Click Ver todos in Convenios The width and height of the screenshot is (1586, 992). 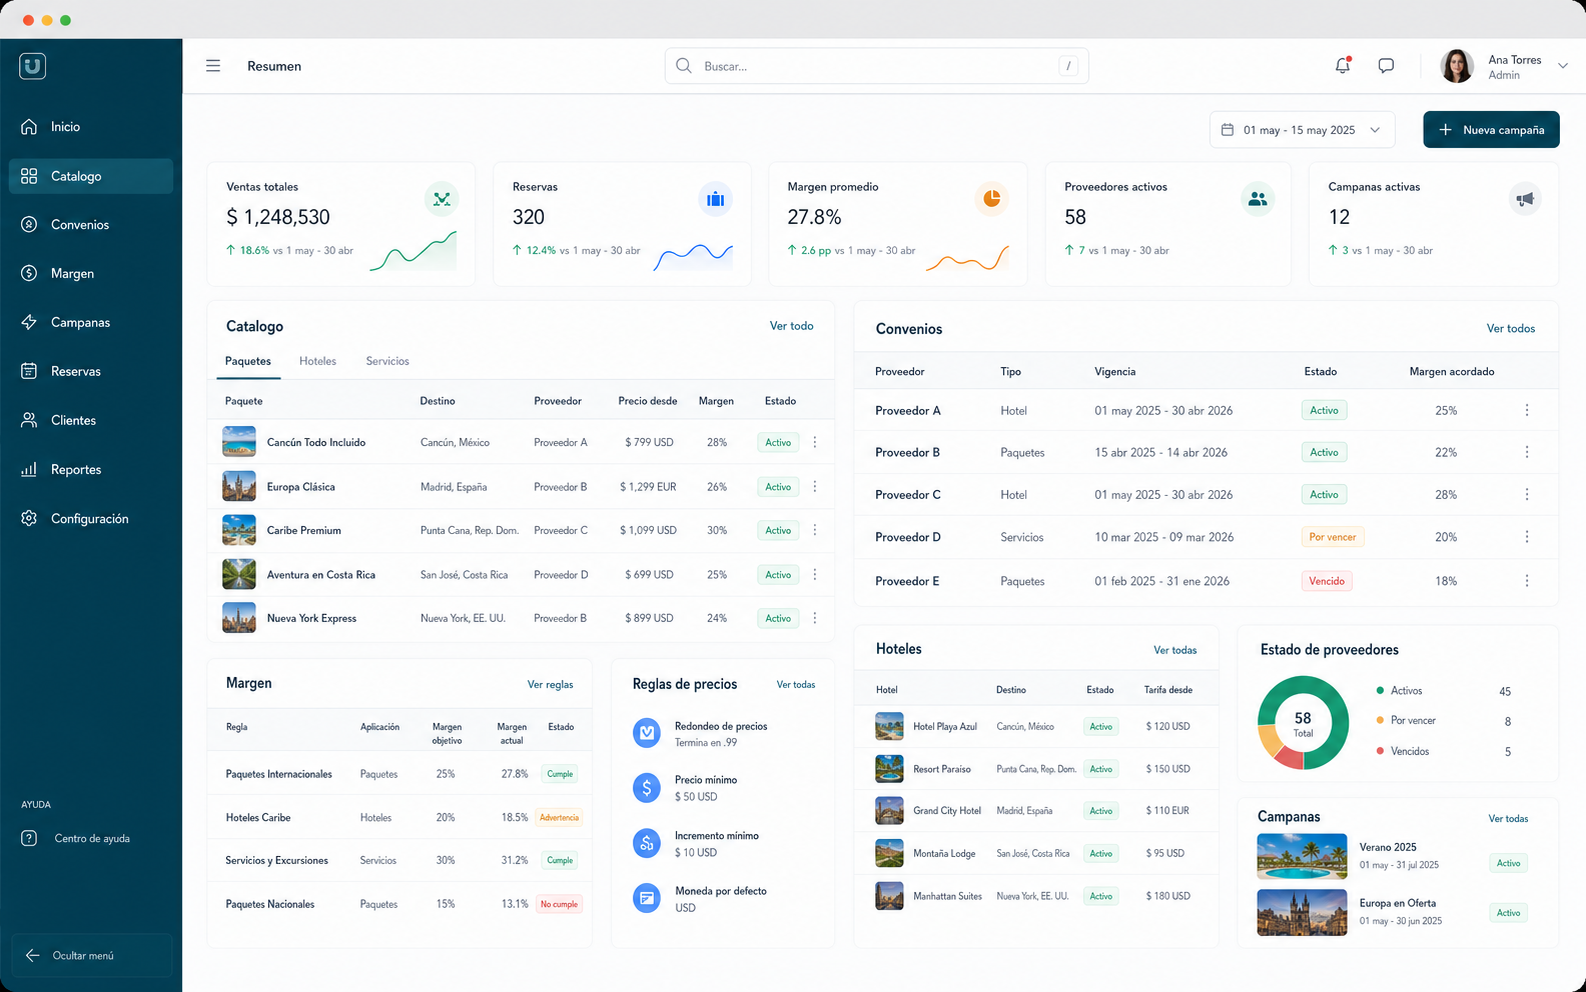point(1510,328)
